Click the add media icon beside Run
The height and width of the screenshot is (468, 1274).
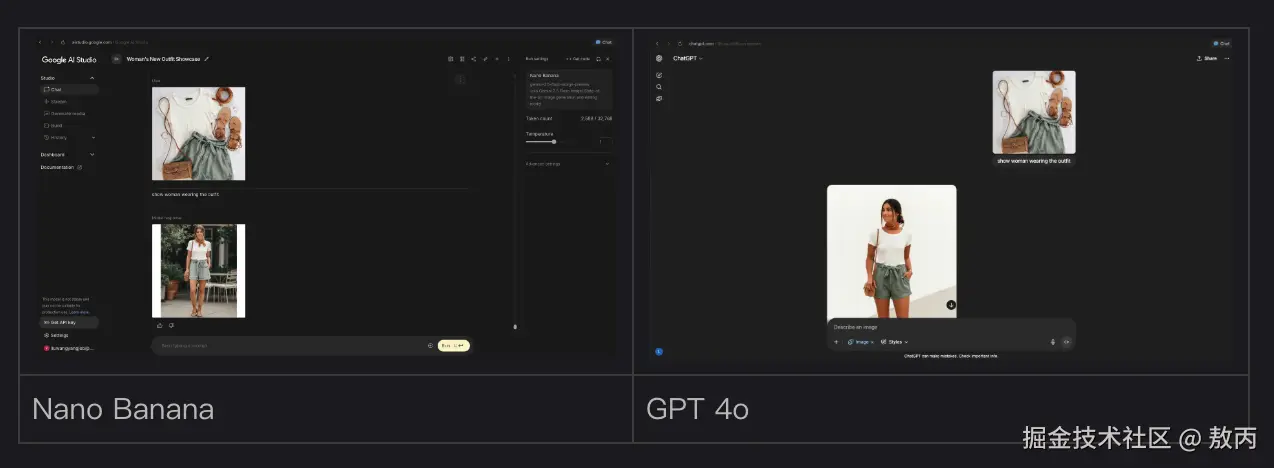click(430, 345)
